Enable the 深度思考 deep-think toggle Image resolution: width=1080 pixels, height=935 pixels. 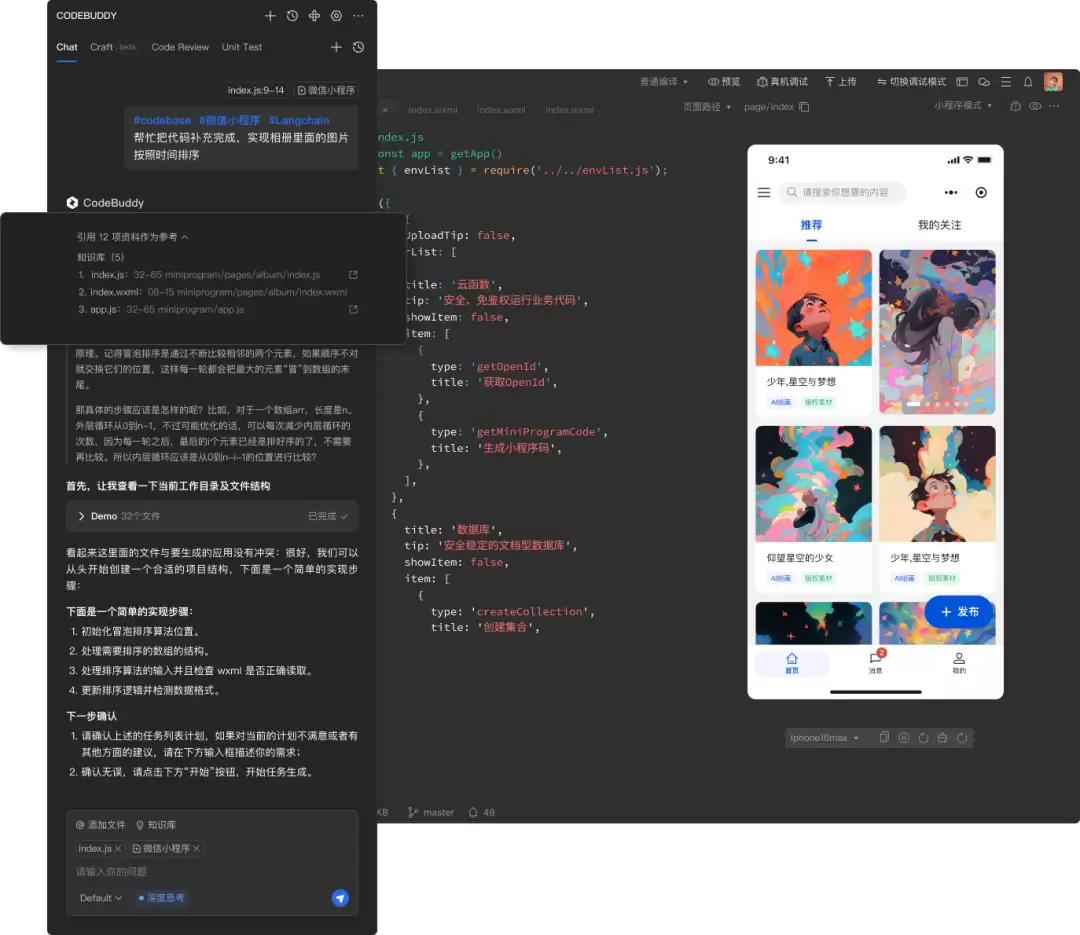coord(161,898)
